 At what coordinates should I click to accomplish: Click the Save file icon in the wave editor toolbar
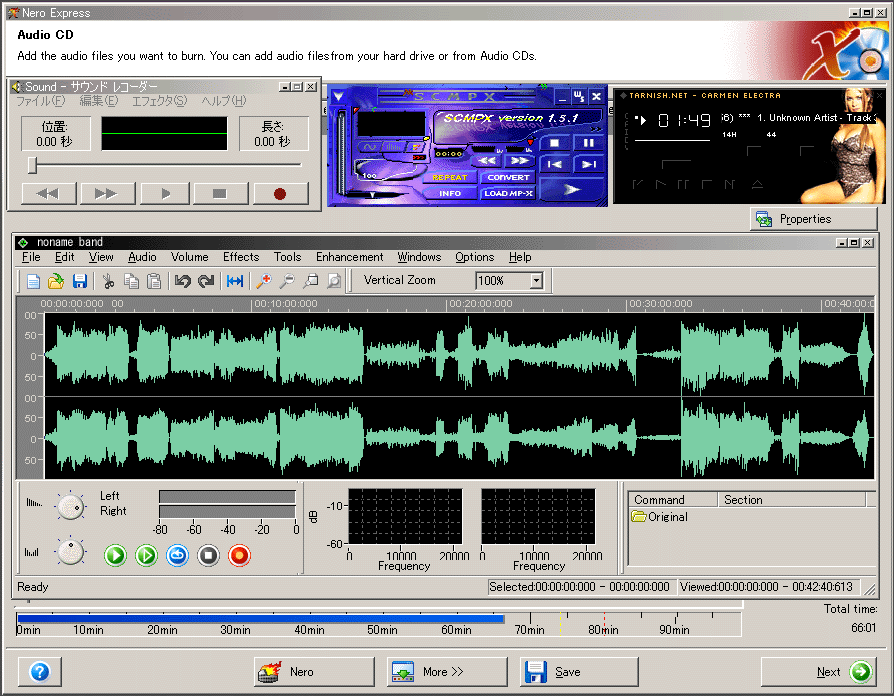point(80,282)
